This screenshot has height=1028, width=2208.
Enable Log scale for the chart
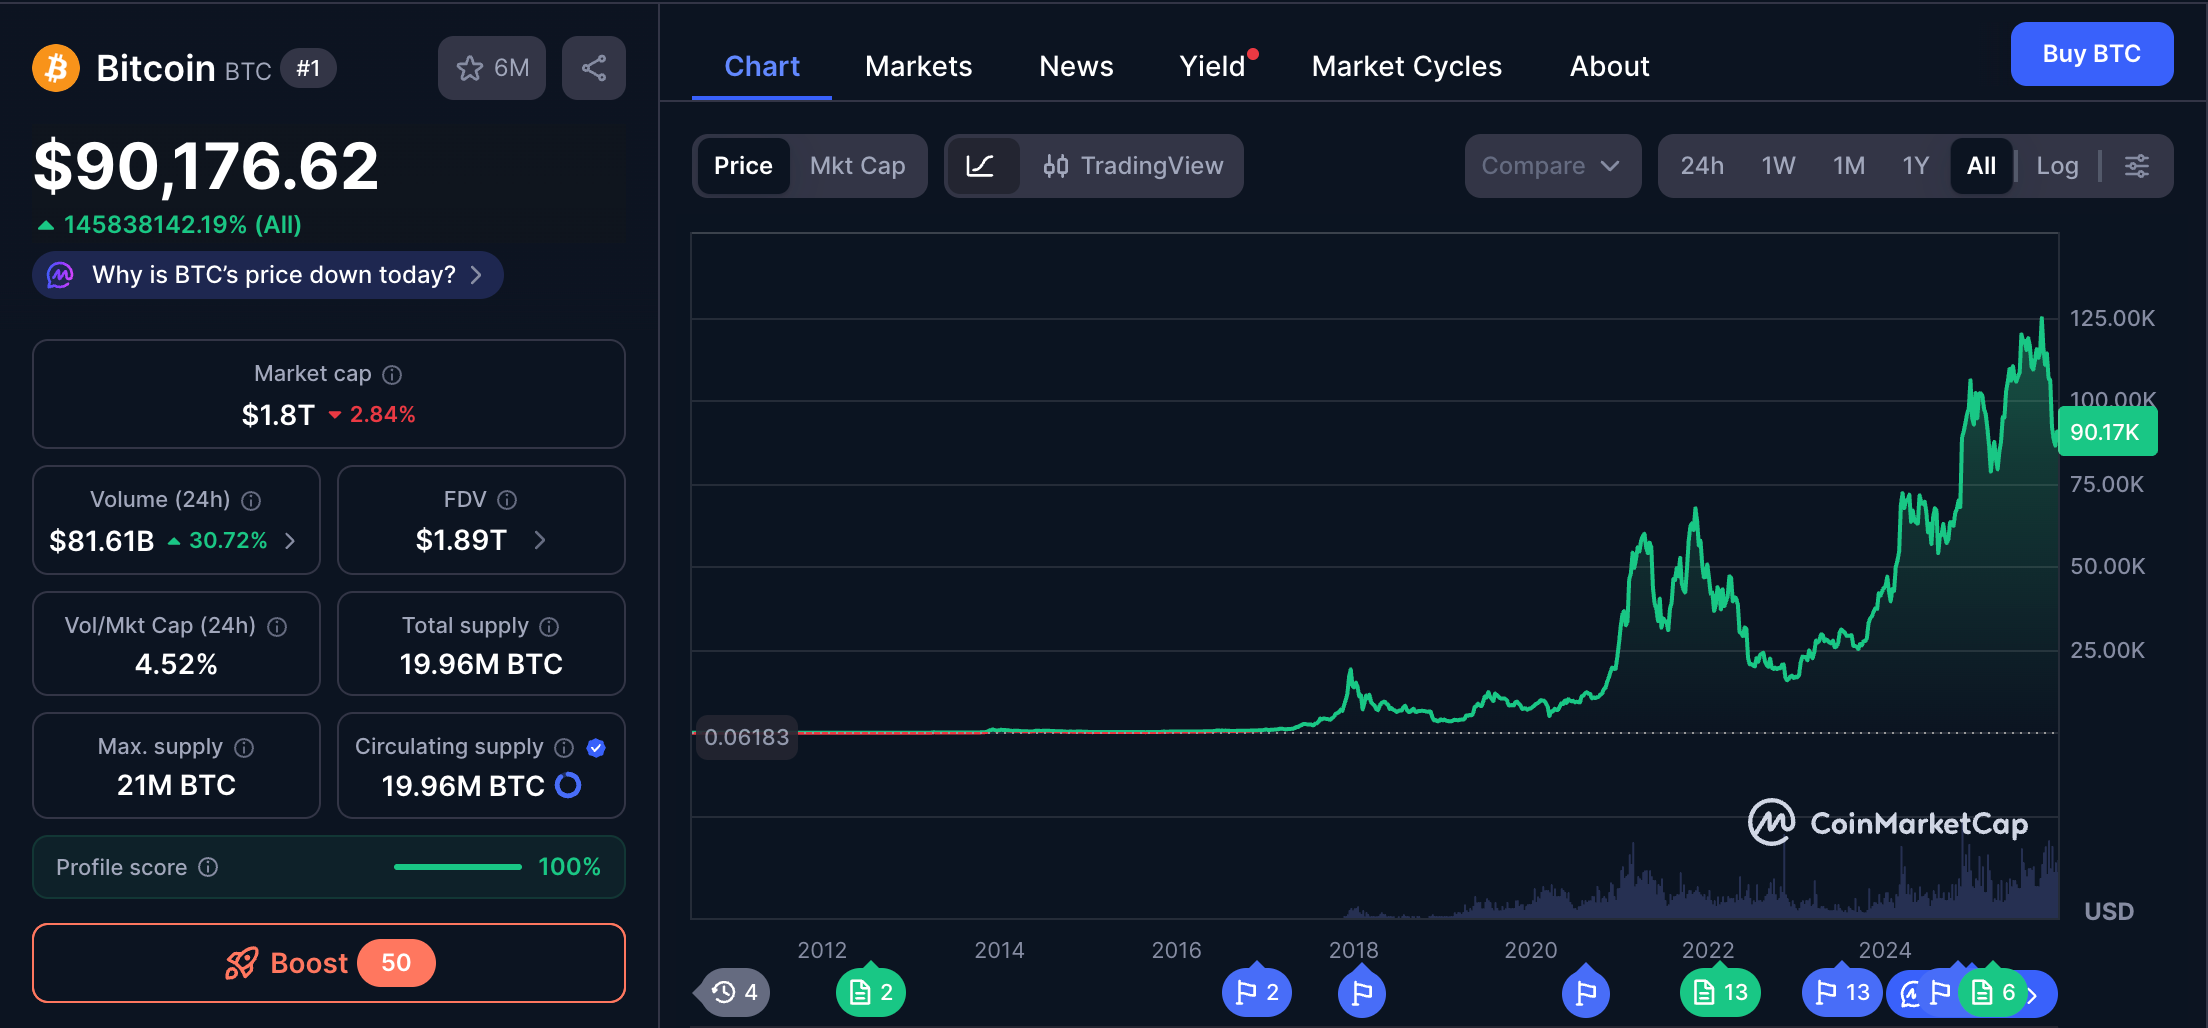pos(2056,166)
